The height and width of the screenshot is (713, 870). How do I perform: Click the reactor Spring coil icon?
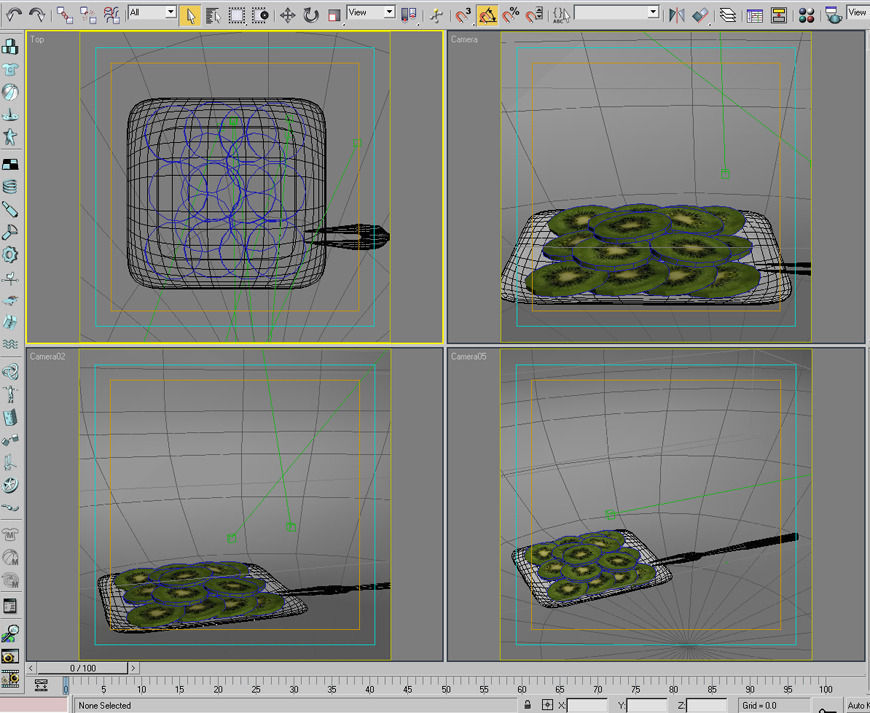pyautogui.click(x=10, y=187)
